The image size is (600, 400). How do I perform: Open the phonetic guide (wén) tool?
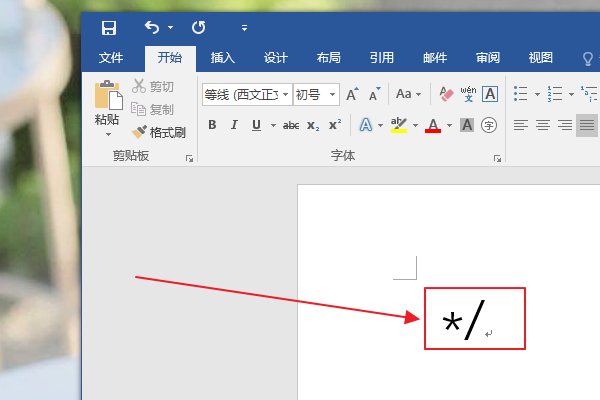[x=468, y=94]
